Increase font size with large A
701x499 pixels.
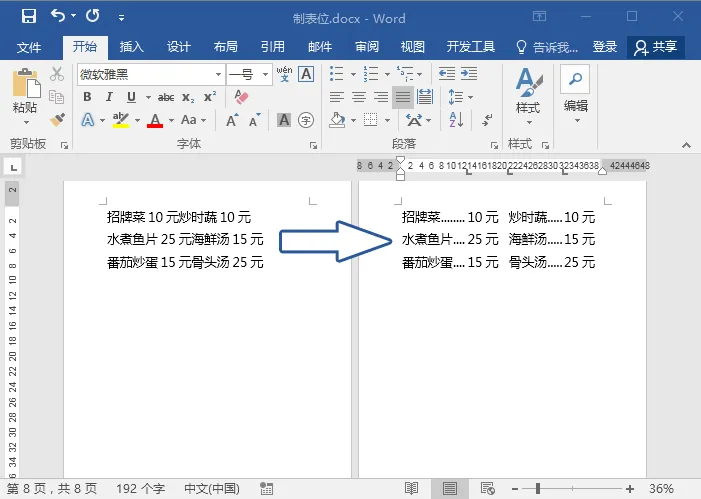(x=232, y=120)
